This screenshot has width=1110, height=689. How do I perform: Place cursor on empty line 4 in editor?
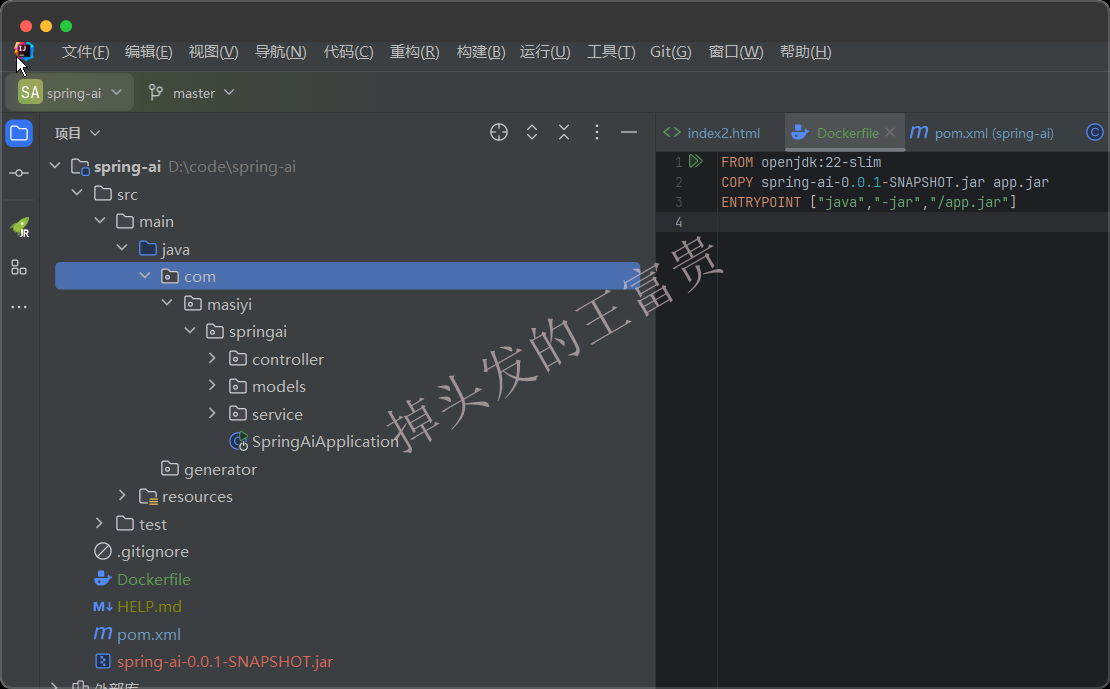click(913, 222)
